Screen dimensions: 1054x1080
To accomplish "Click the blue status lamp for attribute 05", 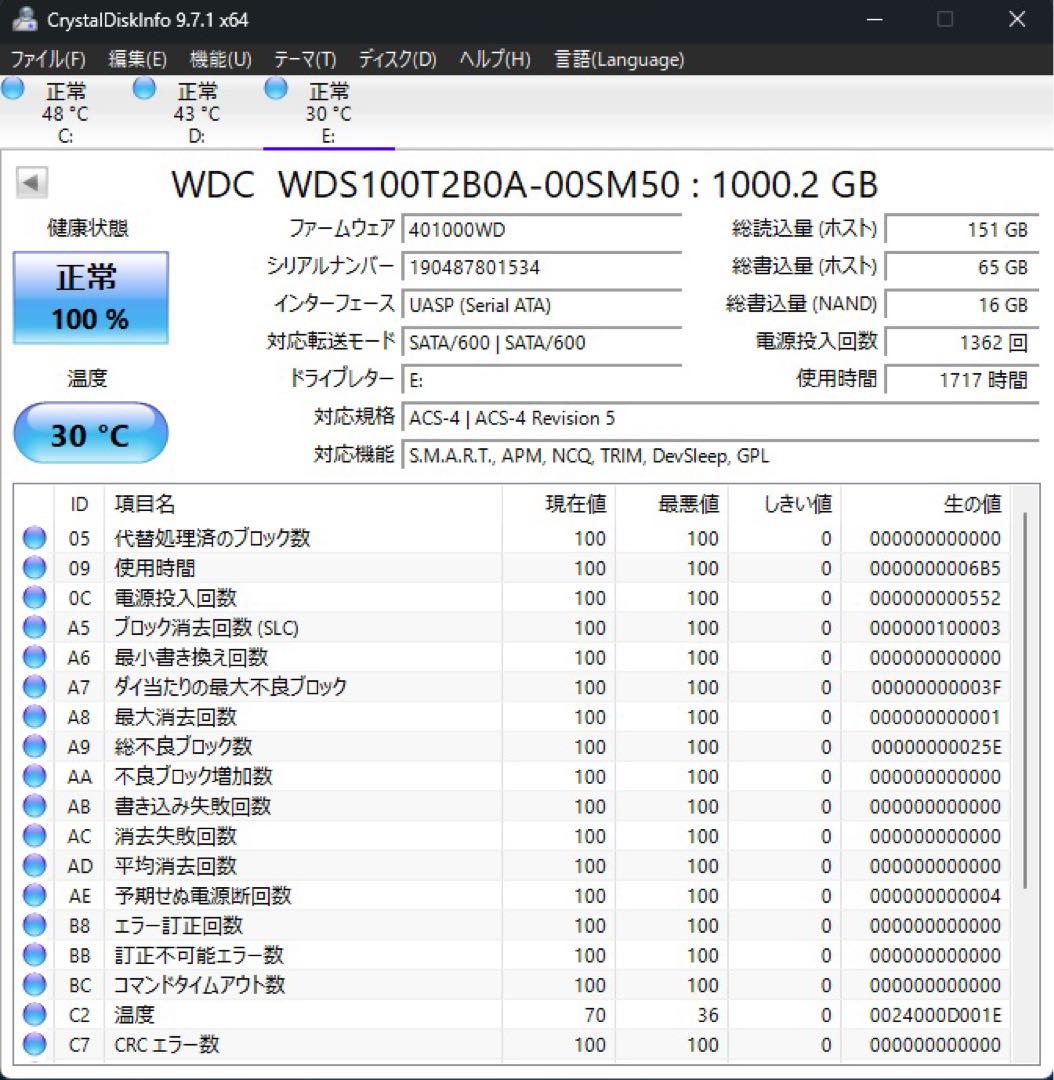I will coord(33,538).
